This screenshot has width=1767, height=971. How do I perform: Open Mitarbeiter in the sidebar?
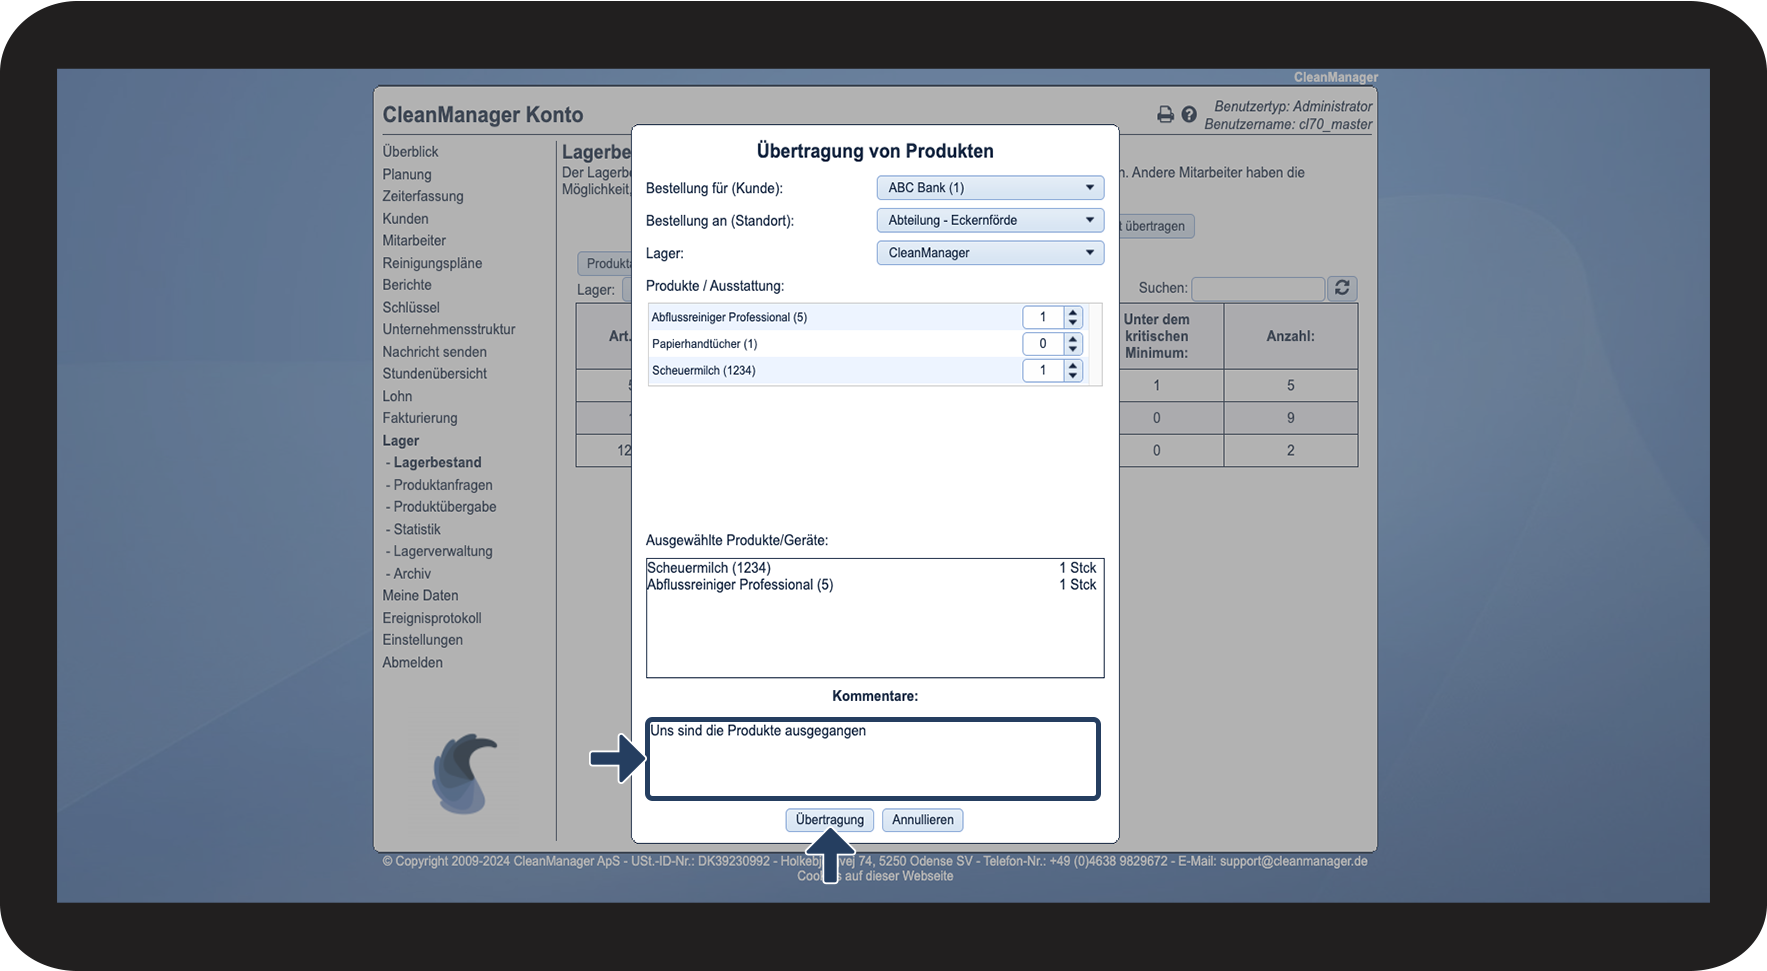(x=414, y=241)
